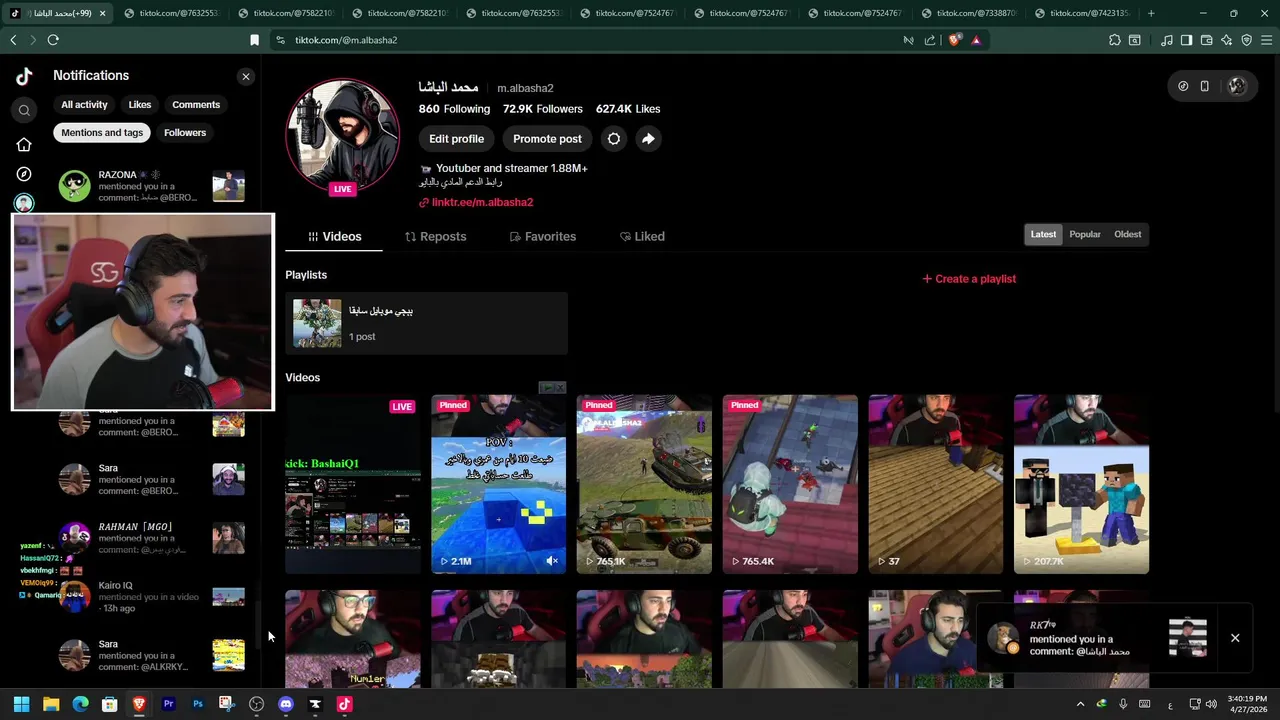Open Premiere Pro from taskbar

coord(168,704)
